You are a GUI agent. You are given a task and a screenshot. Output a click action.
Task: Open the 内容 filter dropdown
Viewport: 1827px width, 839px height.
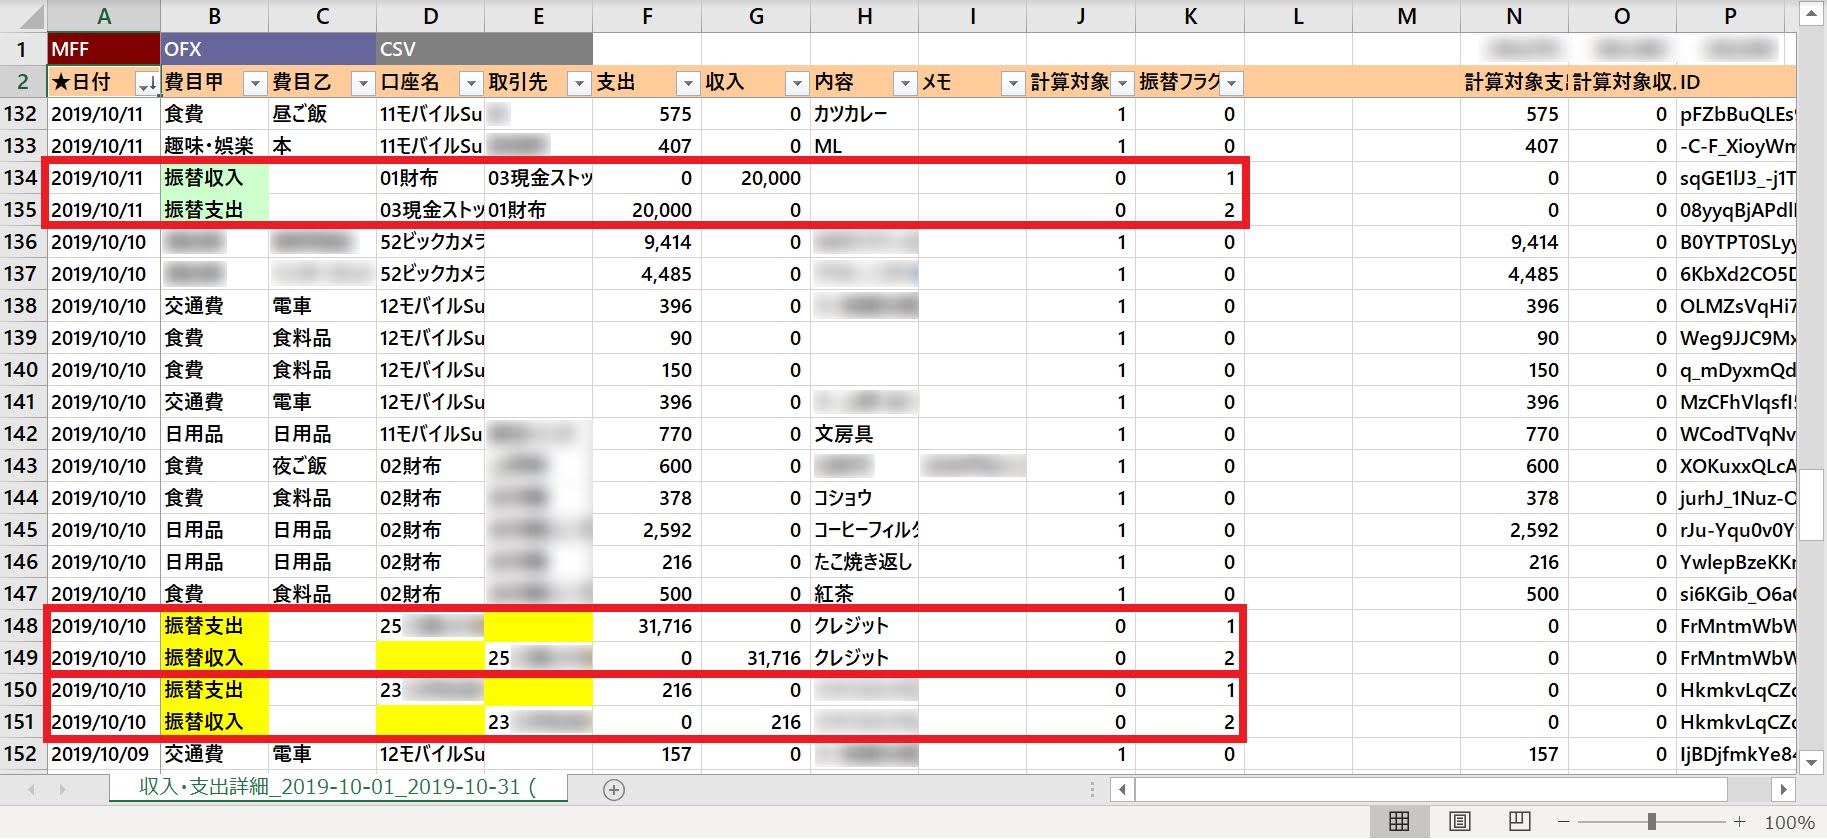(x=905, y=83)
